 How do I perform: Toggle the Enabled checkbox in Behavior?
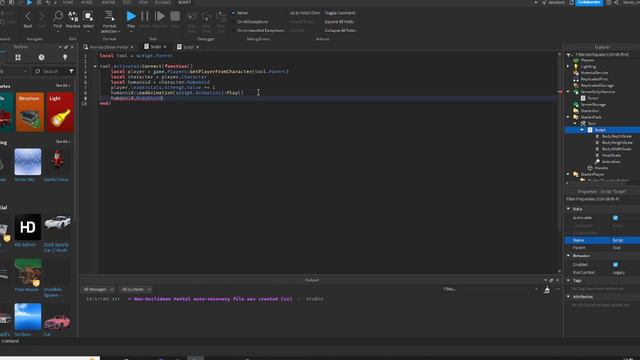616,264
